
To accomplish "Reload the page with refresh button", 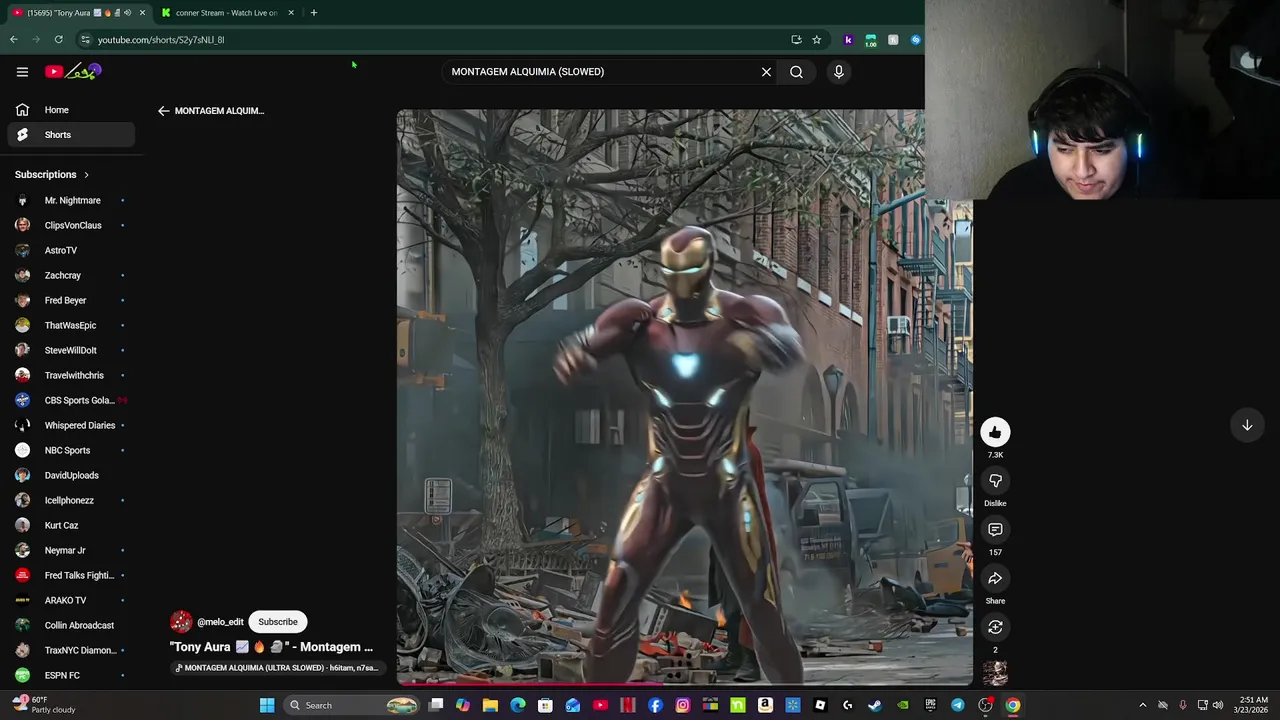I will [x=58, y=40].
